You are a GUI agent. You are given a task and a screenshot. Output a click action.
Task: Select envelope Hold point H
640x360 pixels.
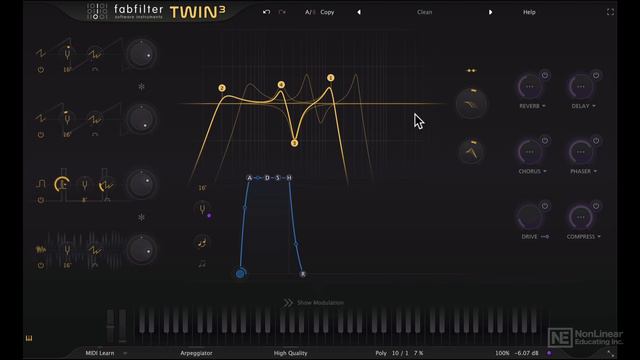(289, 178)
